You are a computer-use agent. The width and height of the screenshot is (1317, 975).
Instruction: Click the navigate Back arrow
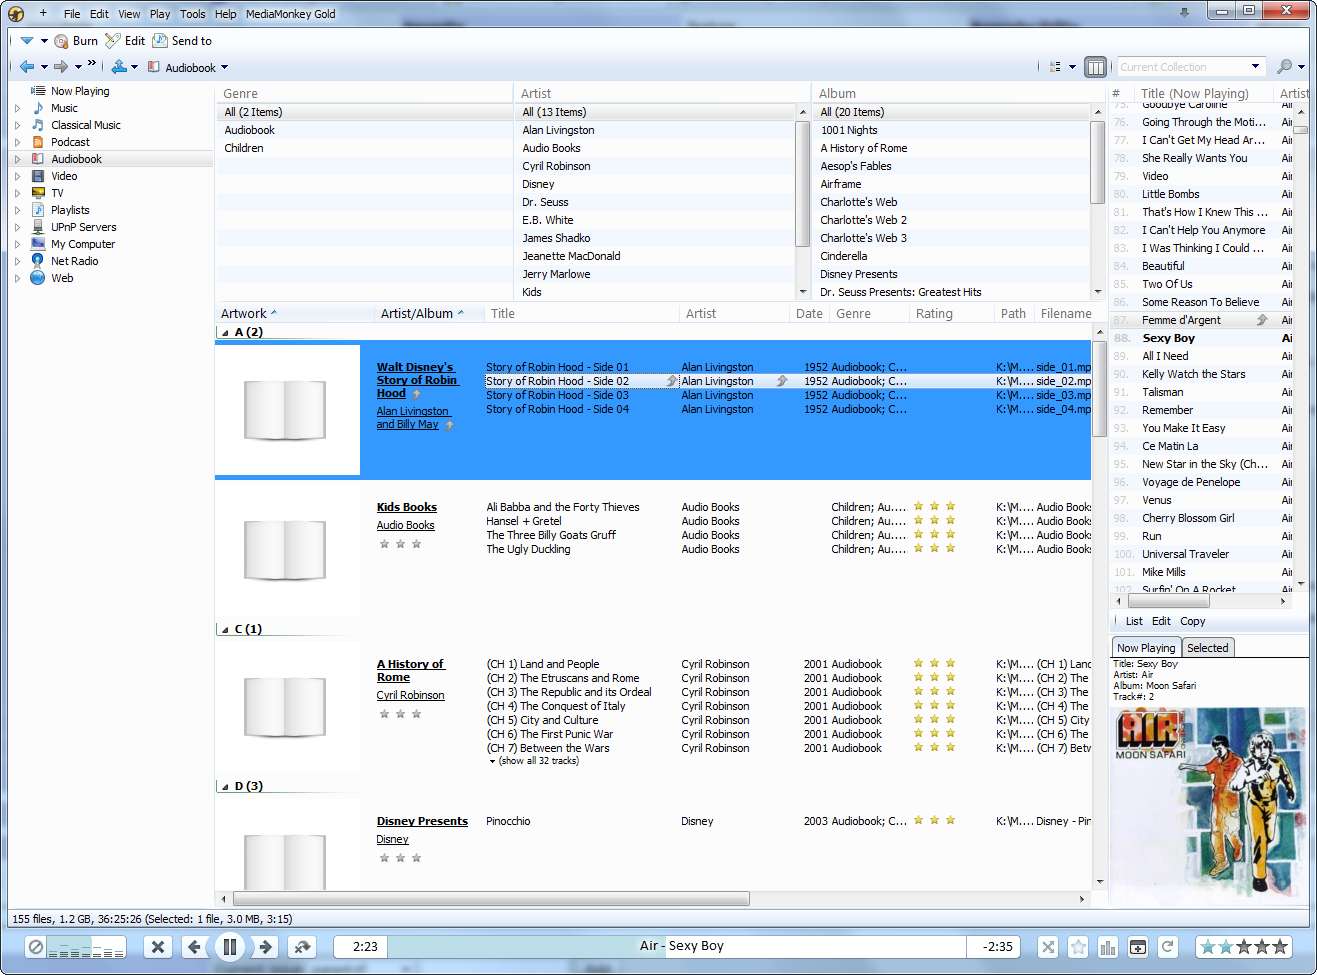click(27, 67)
